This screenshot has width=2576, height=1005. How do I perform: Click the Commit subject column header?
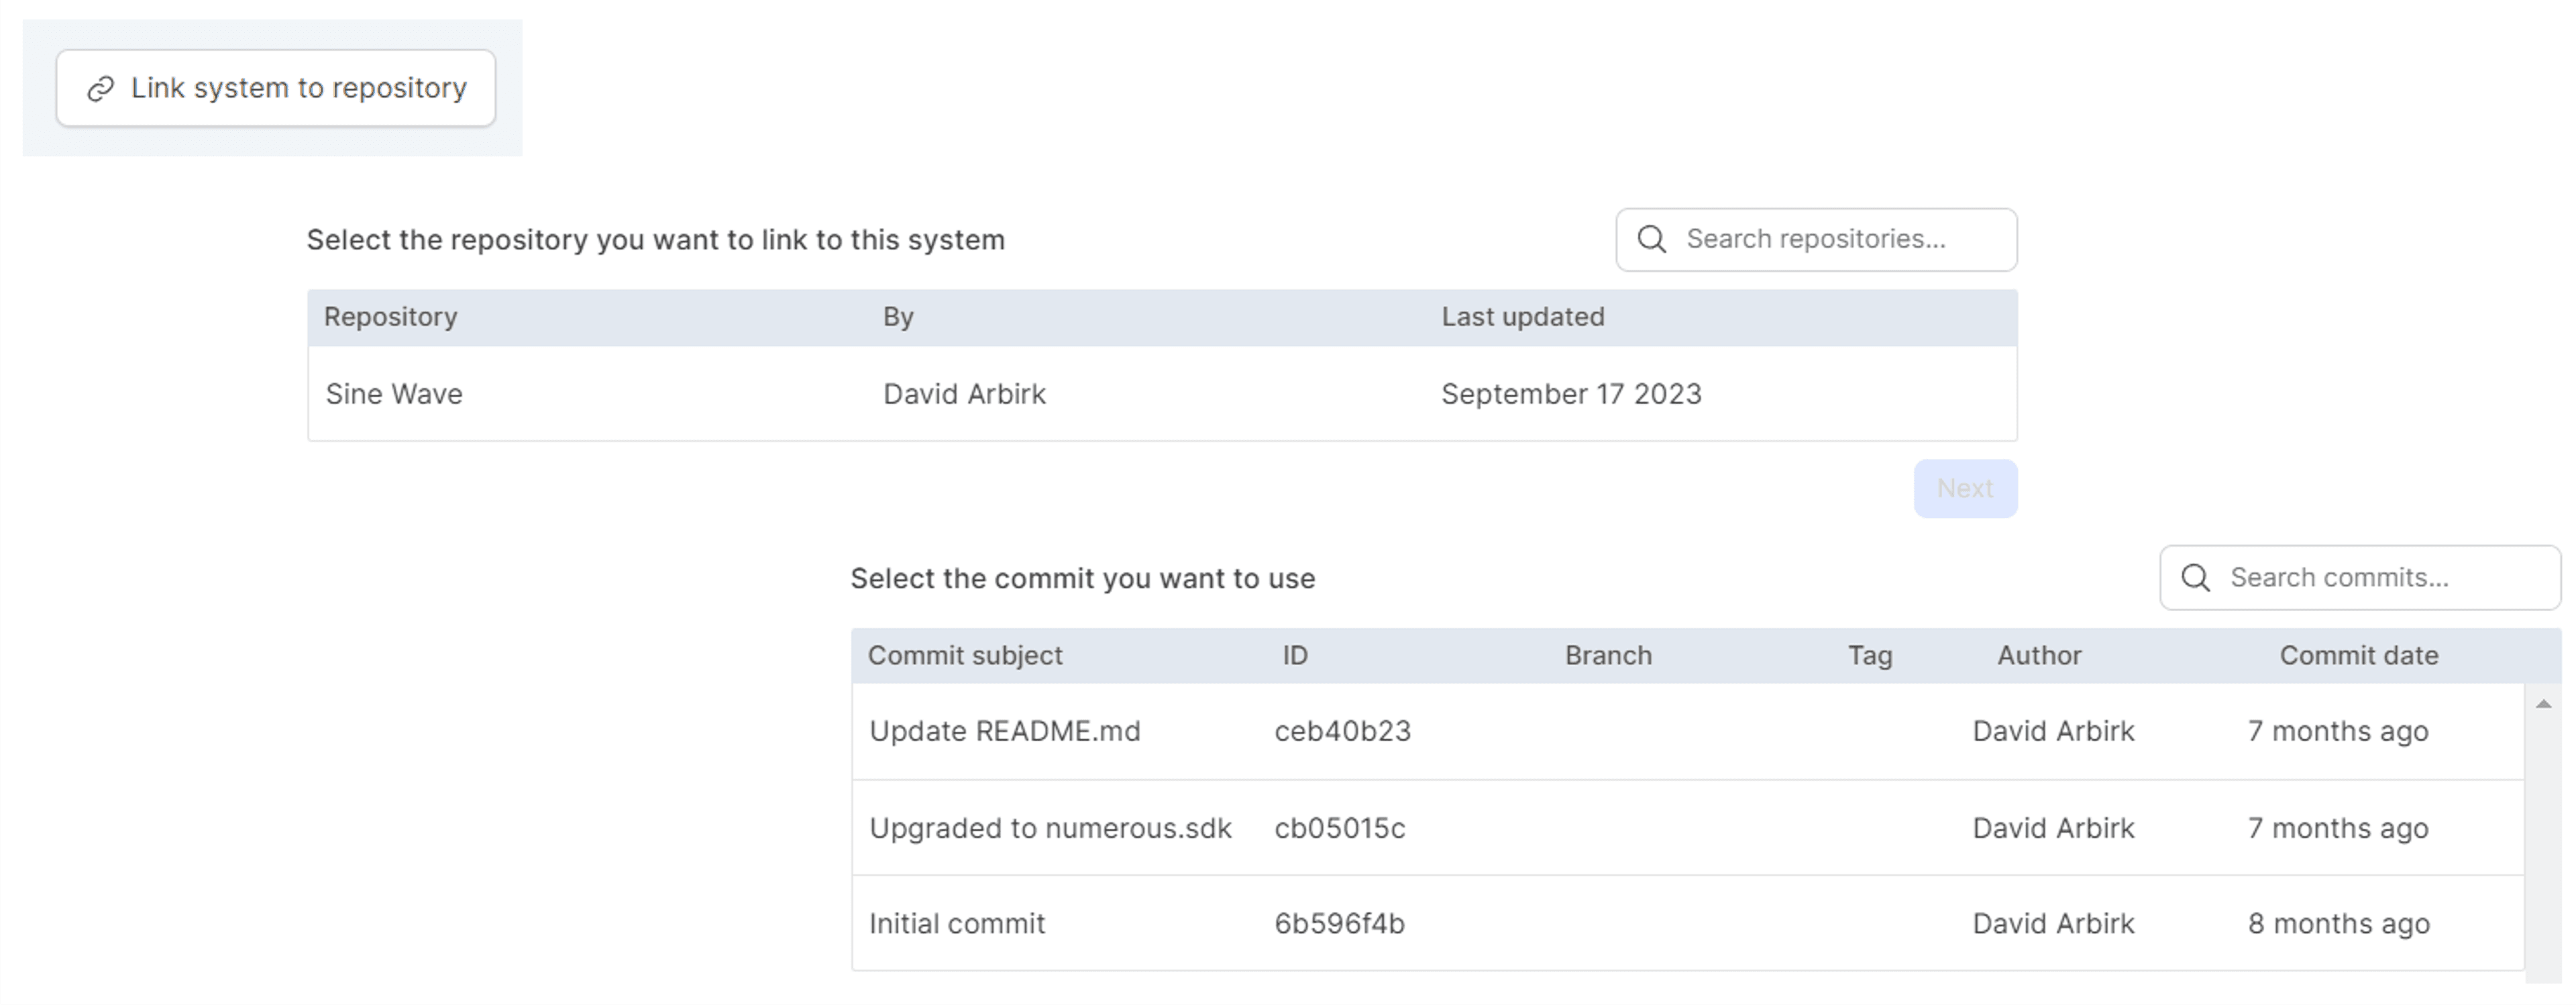(964, 655)
